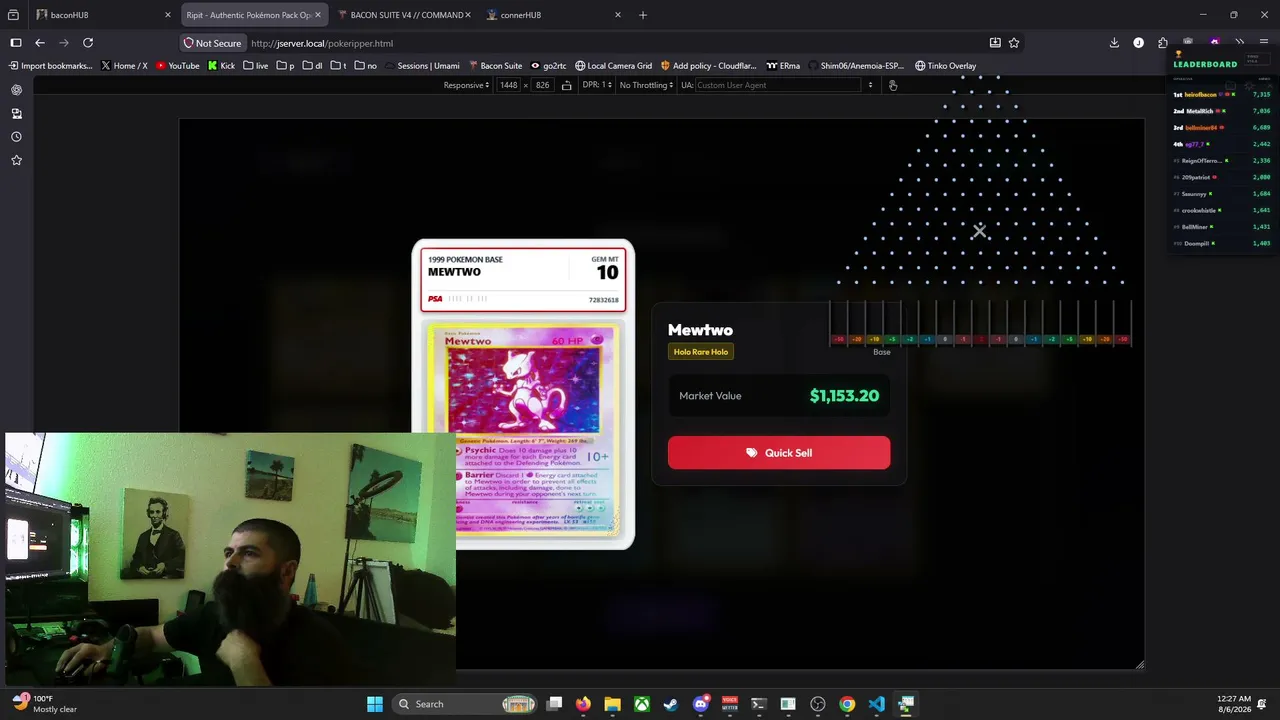Screen dimensions: 1280x720
Task: Click the graded Mewtwo card image
Action: pyautogui.click(x=523, y=394)
